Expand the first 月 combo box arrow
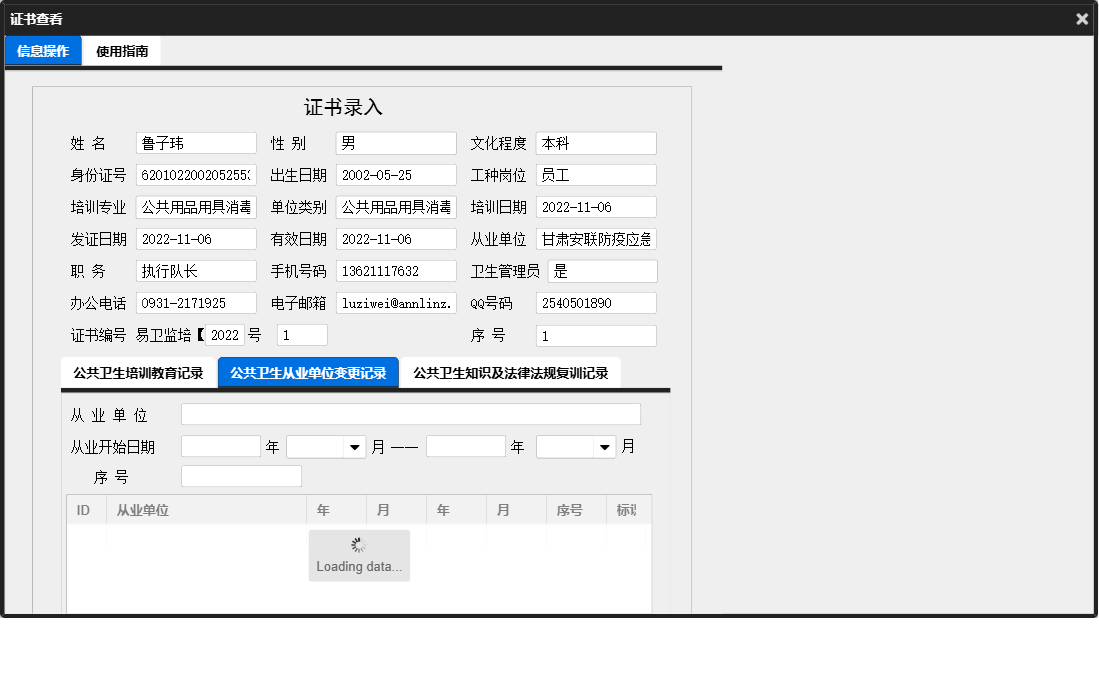 352,446
